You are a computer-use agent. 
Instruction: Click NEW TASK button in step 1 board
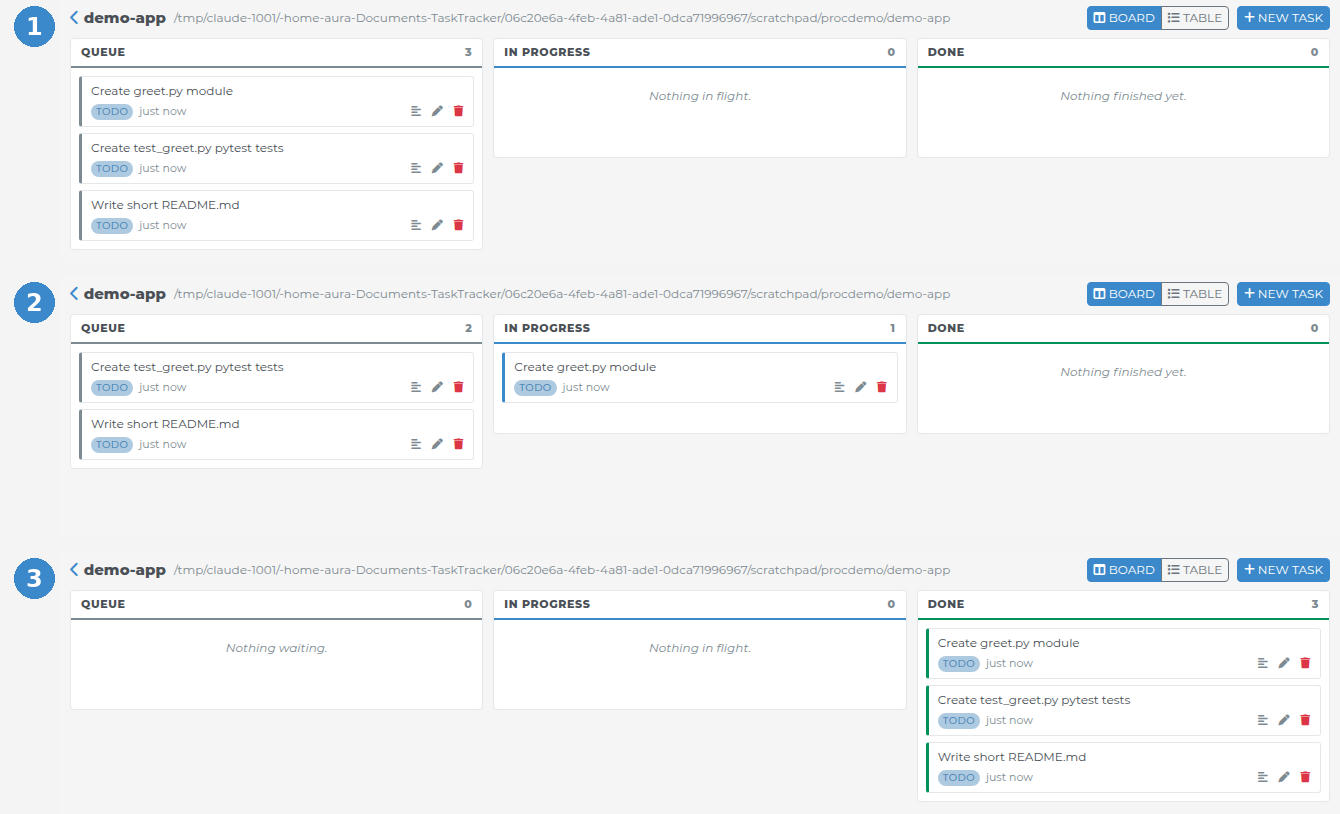click(1283, 18)
